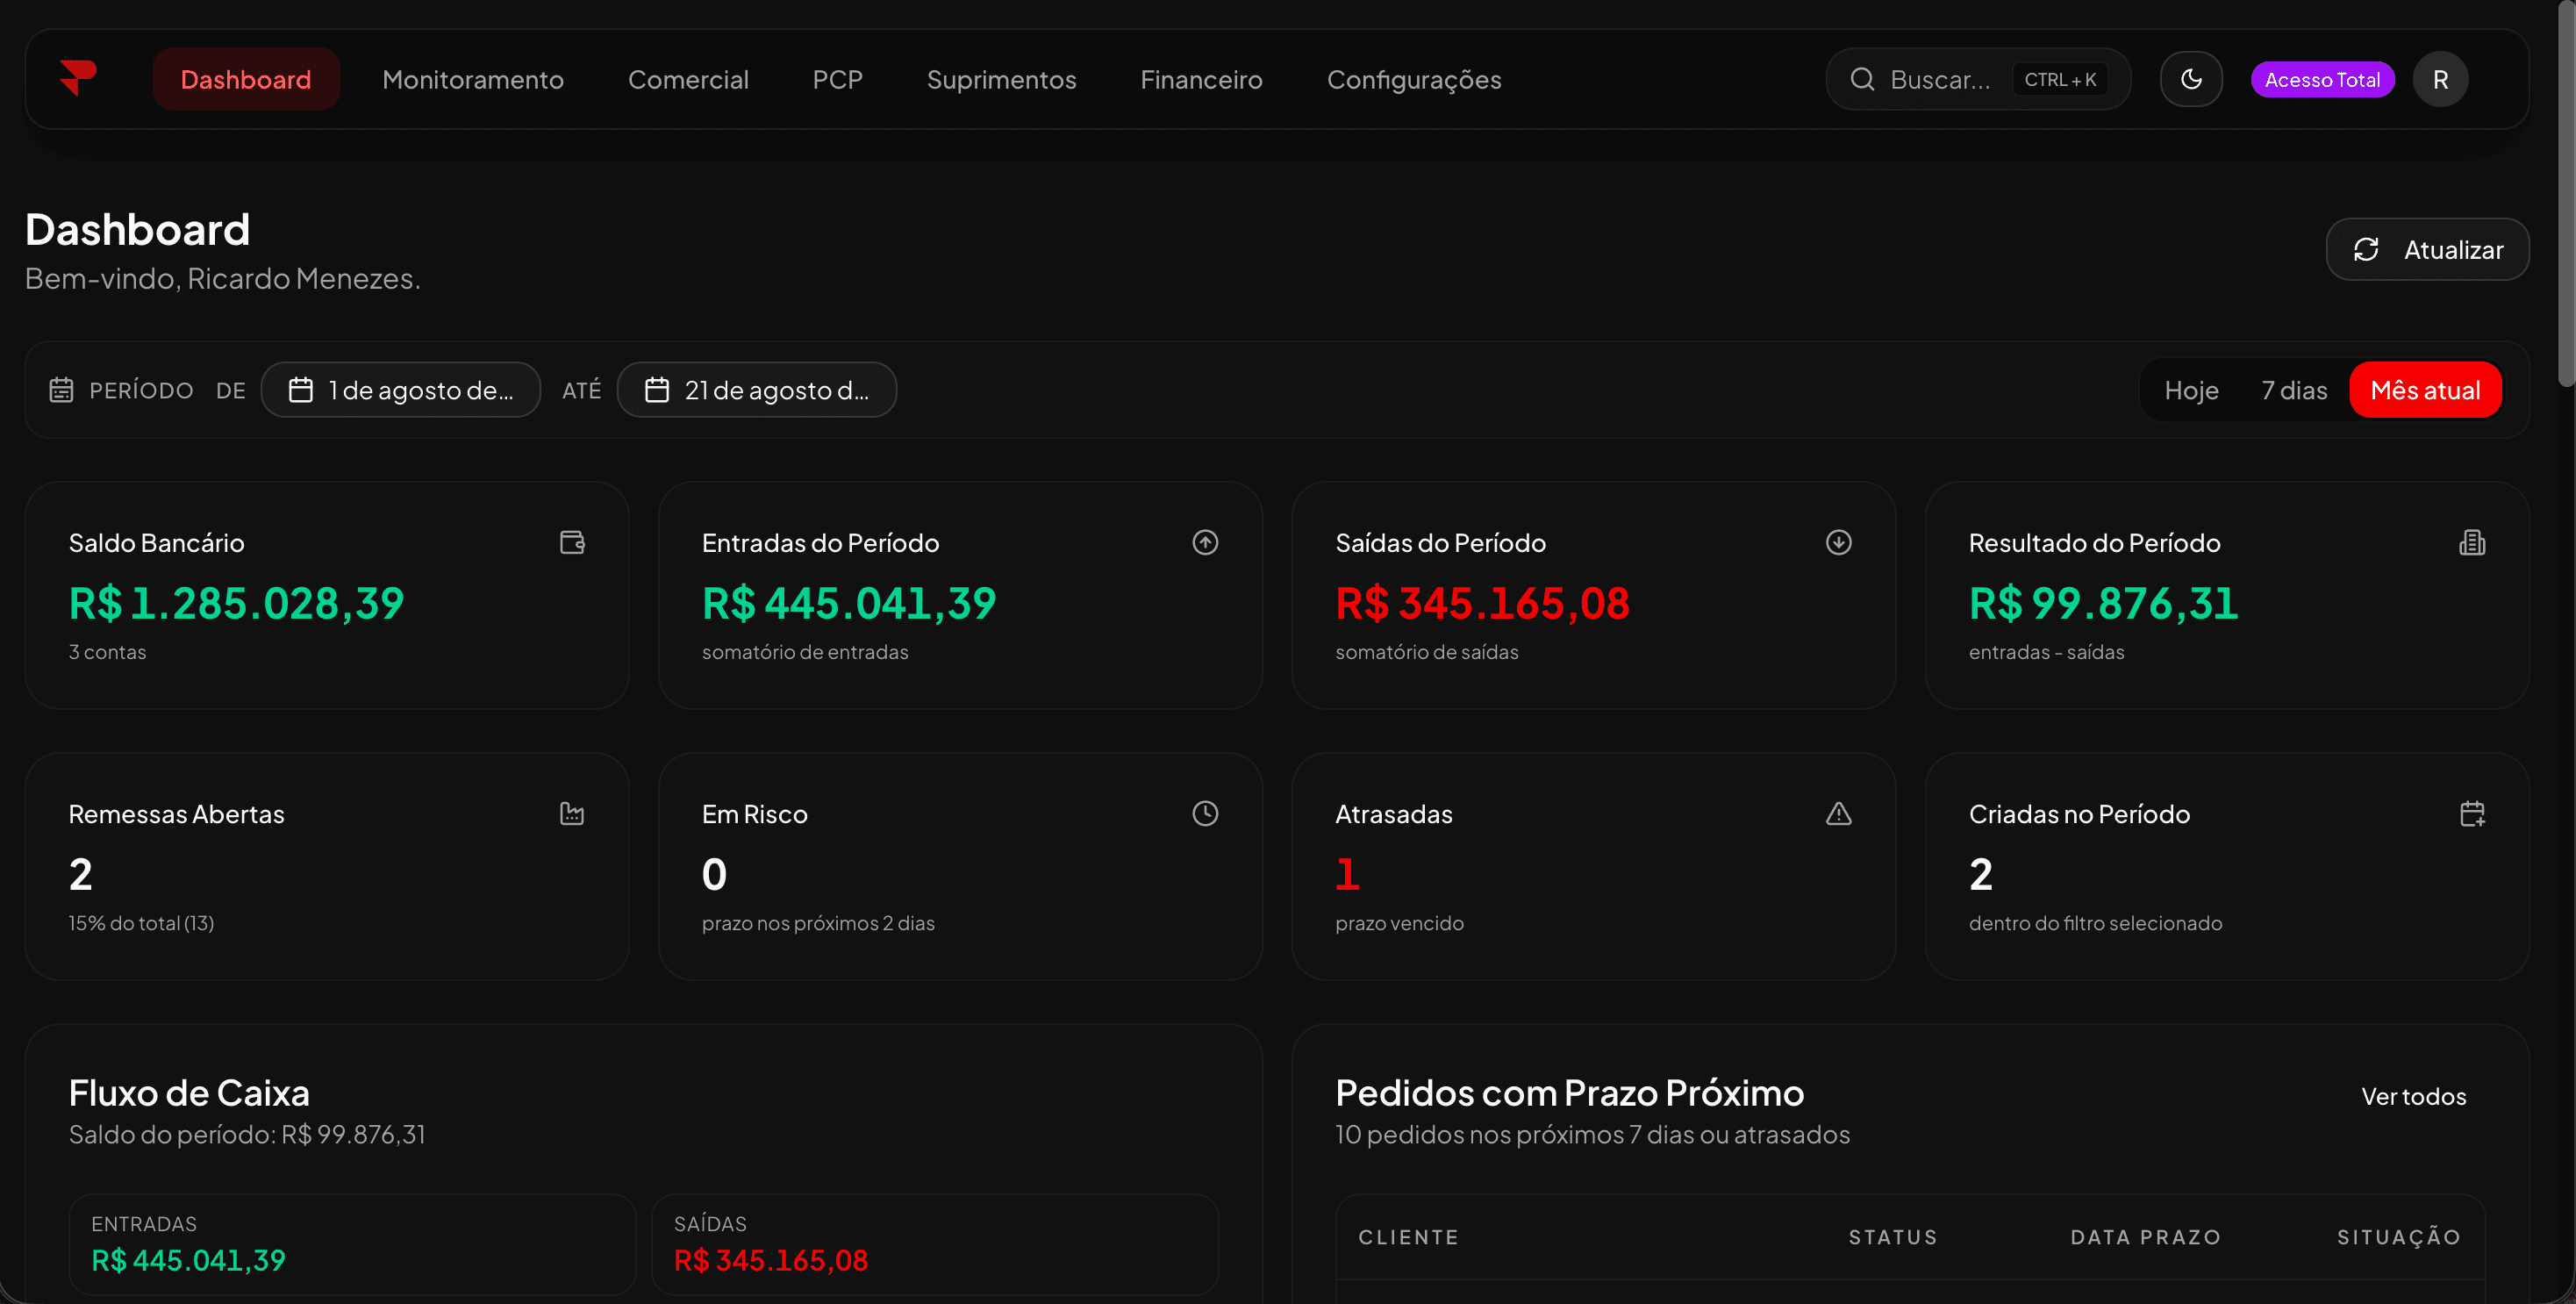This screenshot has width=2576, height=1304.
Task: Click the Atrasadas count 1
Action: pyautogui.click(x=1347, y=874)
